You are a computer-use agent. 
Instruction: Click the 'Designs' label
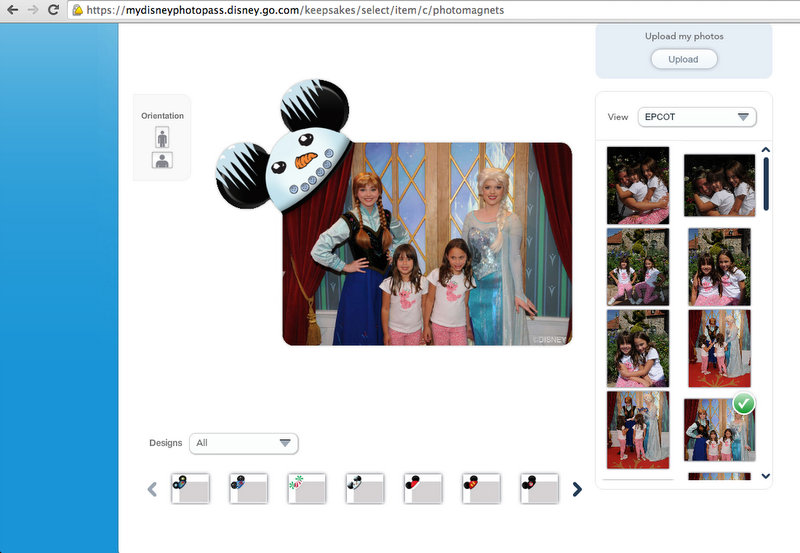[165, 443]
